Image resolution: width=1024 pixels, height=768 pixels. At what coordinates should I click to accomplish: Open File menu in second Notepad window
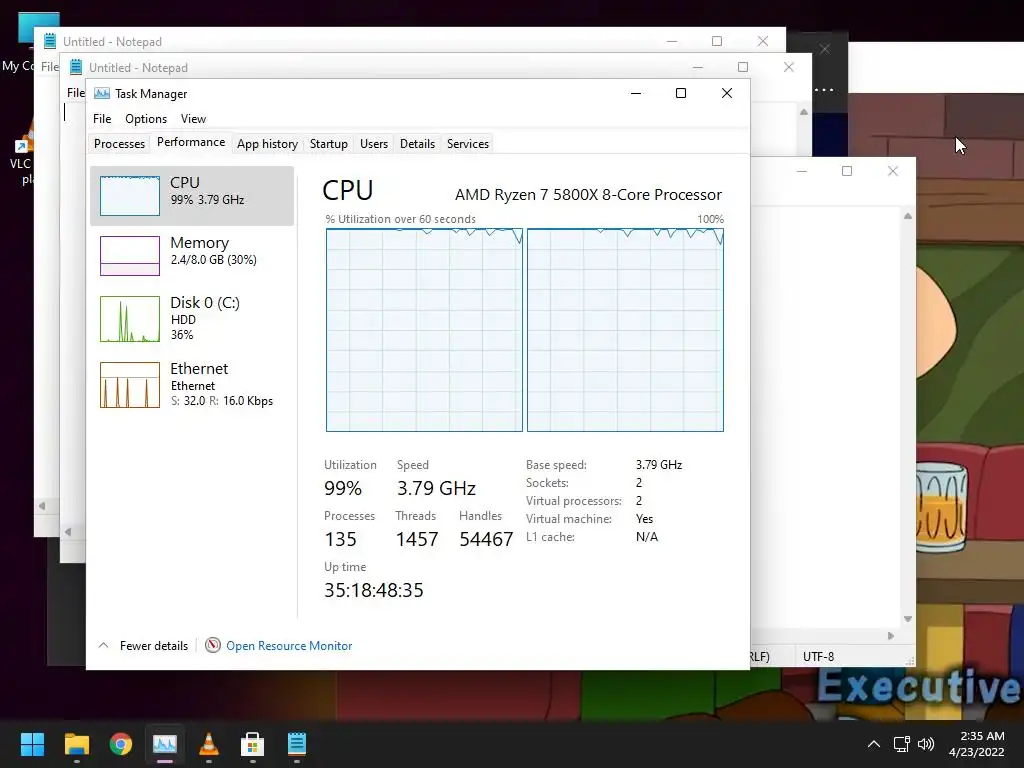(76, 93)
